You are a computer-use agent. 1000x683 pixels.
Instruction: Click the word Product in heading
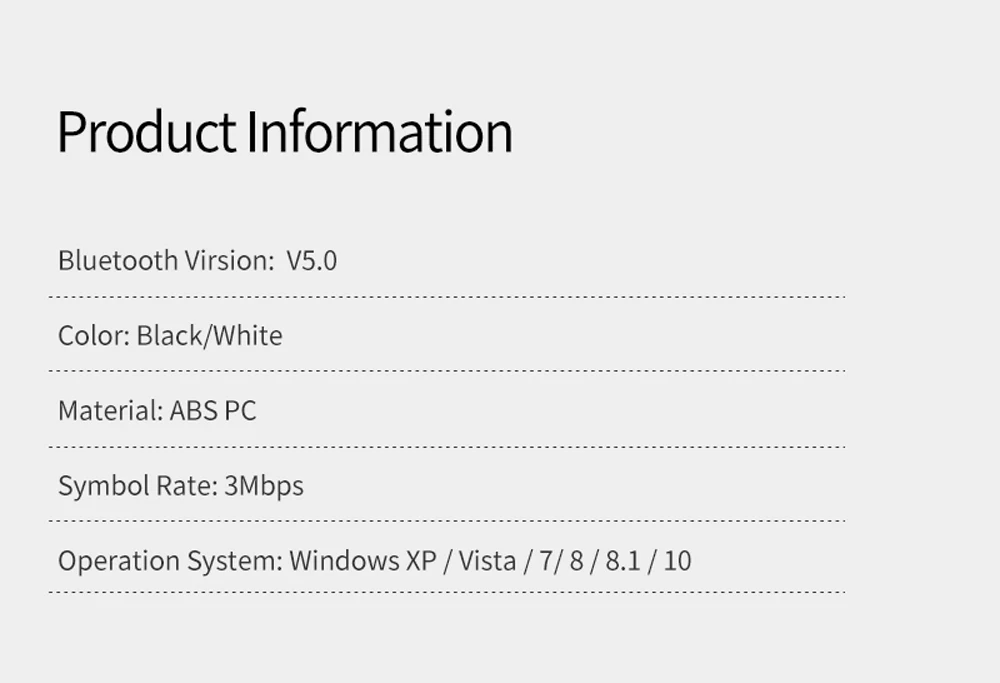[x=146, y=133]
